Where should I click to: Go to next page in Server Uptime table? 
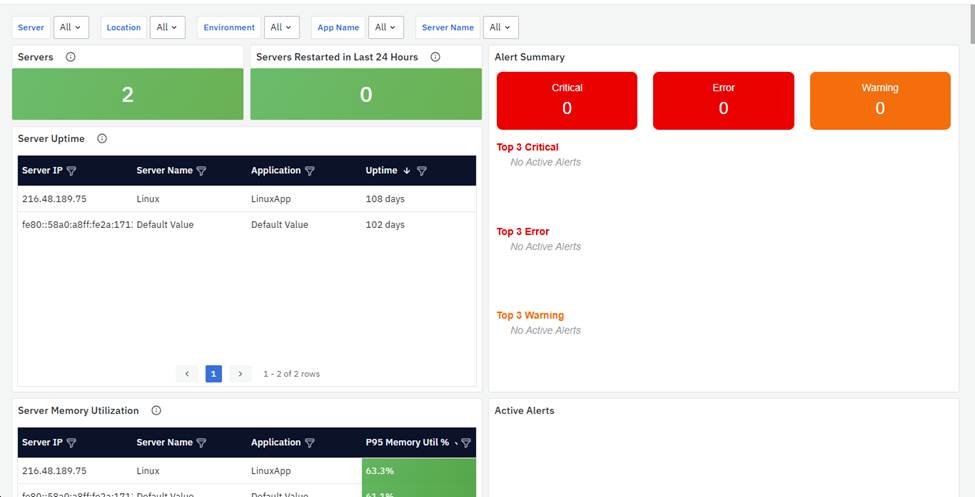pos(239,374)
